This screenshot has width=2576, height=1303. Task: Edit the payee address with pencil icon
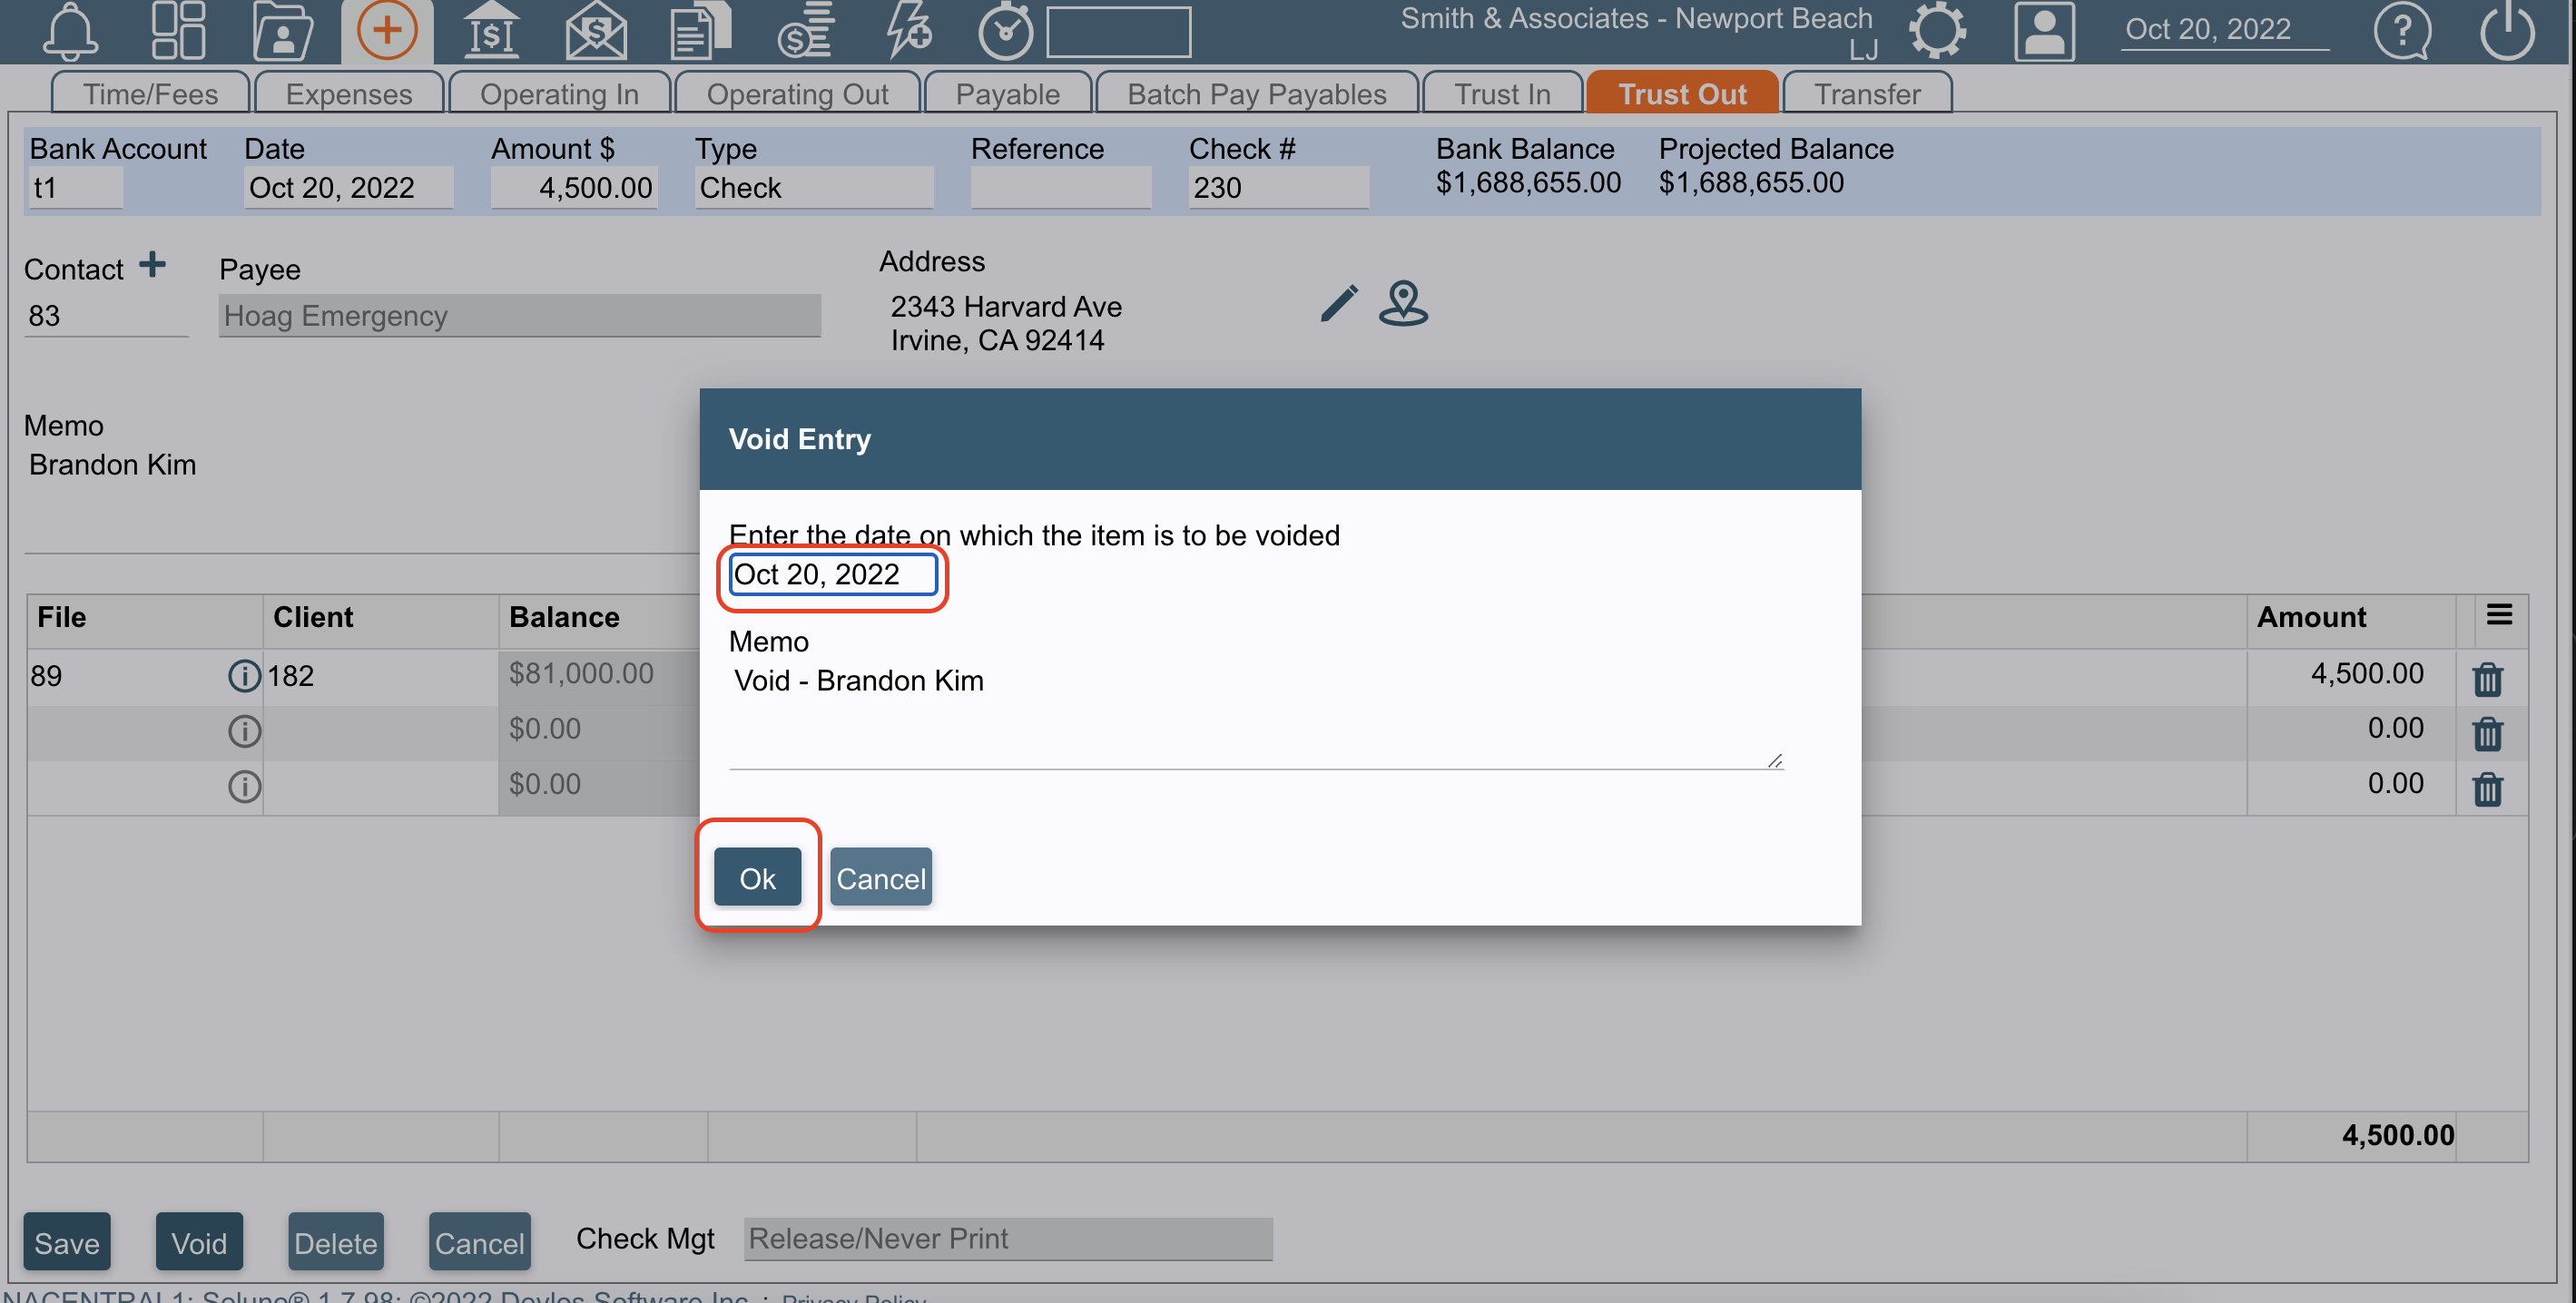(1339, 303)
